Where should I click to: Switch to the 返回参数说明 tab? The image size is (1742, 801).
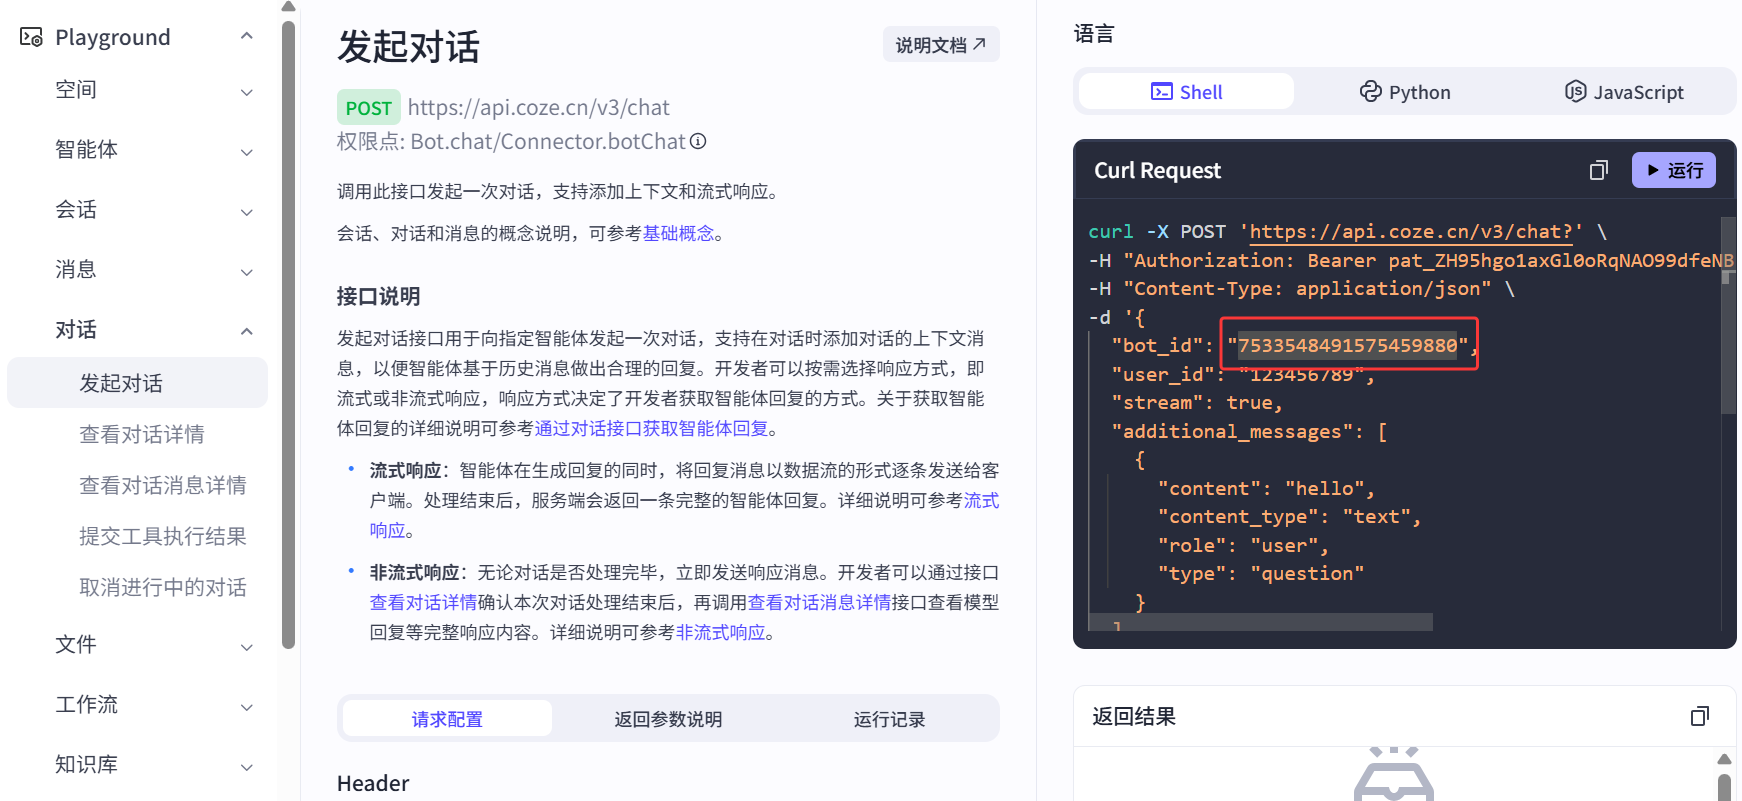pos(668,719)
